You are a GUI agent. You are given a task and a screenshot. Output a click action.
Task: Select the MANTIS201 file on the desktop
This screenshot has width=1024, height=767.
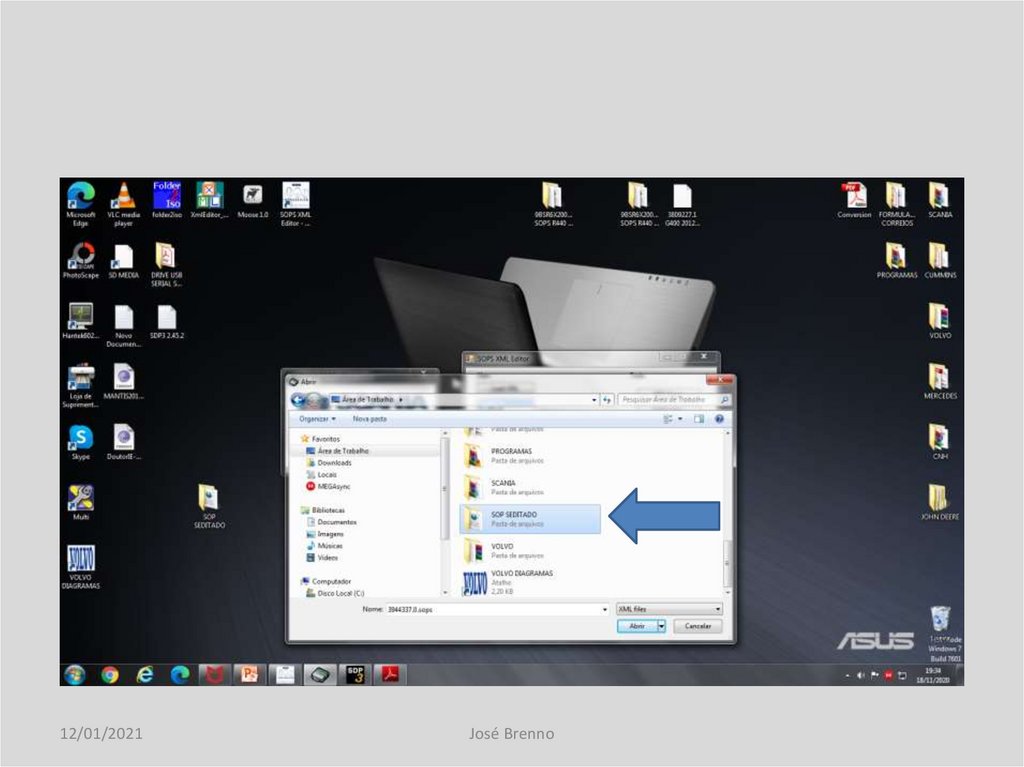point(123,382)
